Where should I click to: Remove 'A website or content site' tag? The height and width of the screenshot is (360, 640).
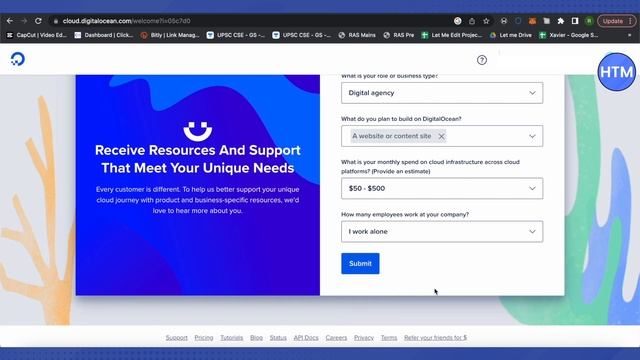[x=441, y=136]
